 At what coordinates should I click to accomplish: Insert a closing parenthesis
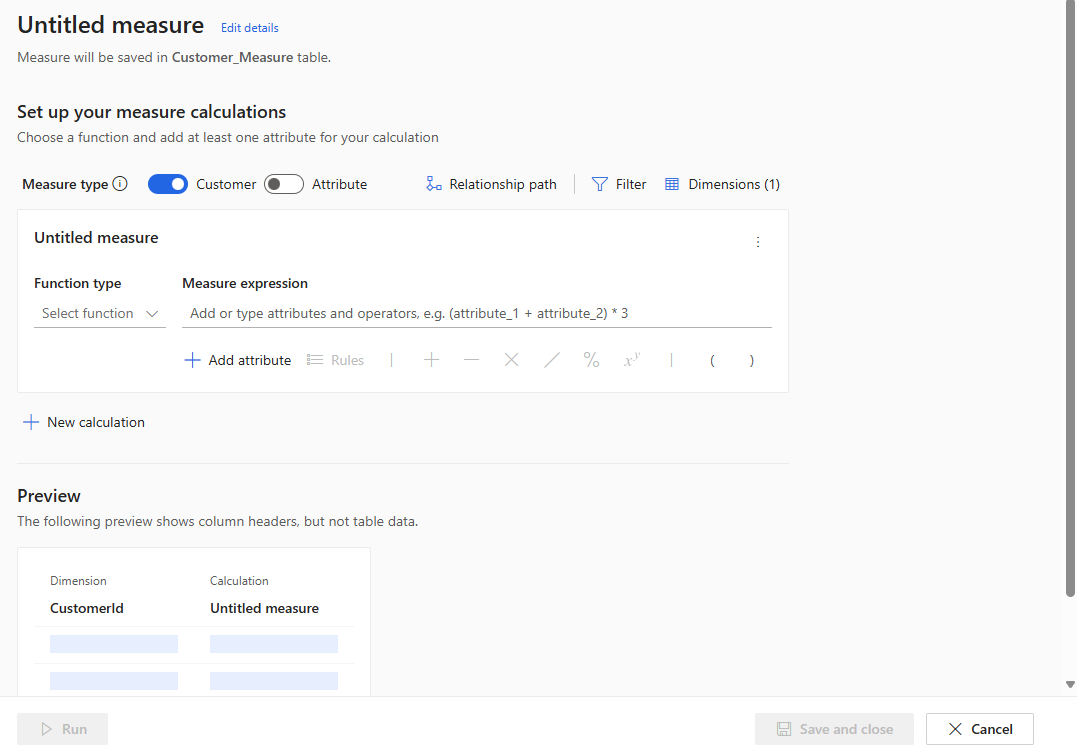pos(751,360)
